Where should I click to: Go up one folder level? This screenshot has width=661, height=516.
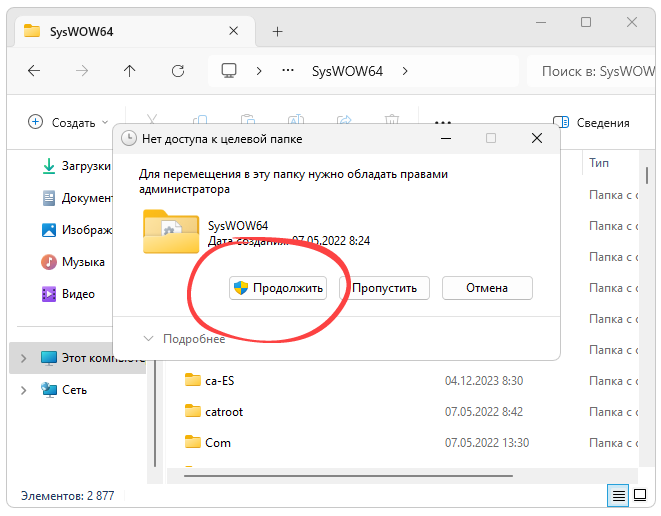129,71
